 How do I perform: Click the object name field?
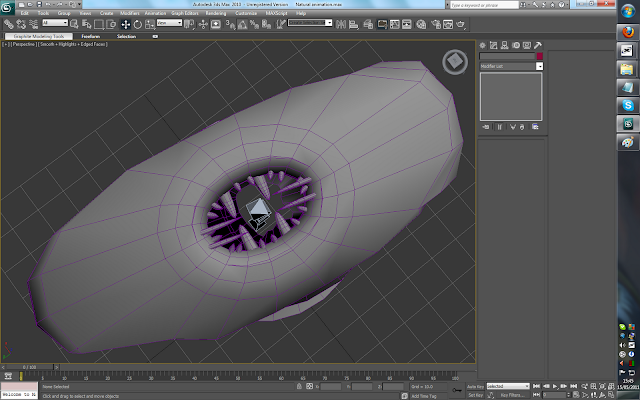point(507,56)
